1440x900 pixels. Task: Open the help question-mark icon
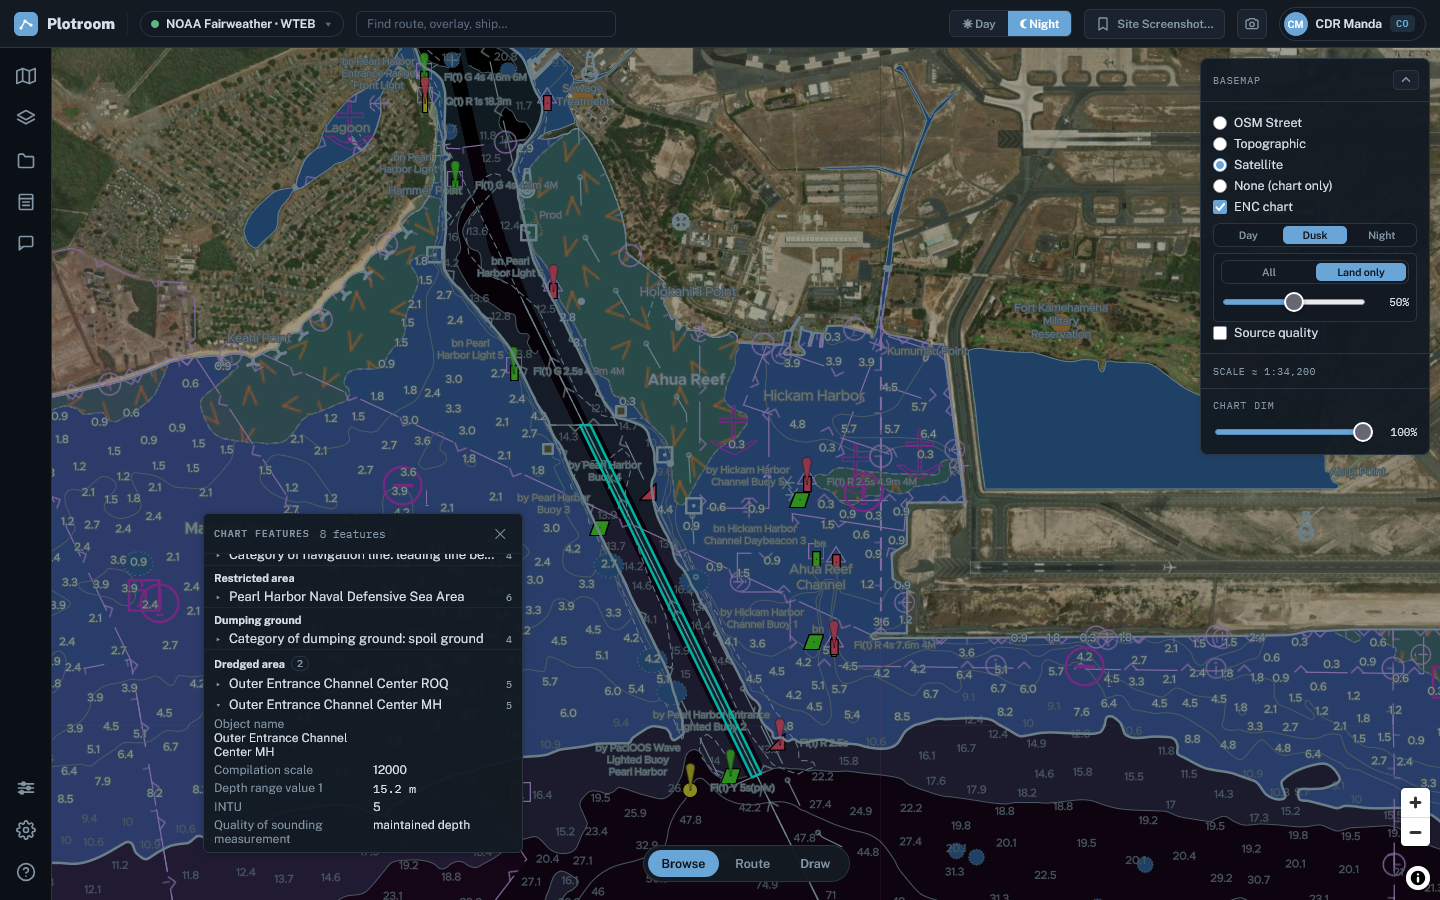coord(26,872)
